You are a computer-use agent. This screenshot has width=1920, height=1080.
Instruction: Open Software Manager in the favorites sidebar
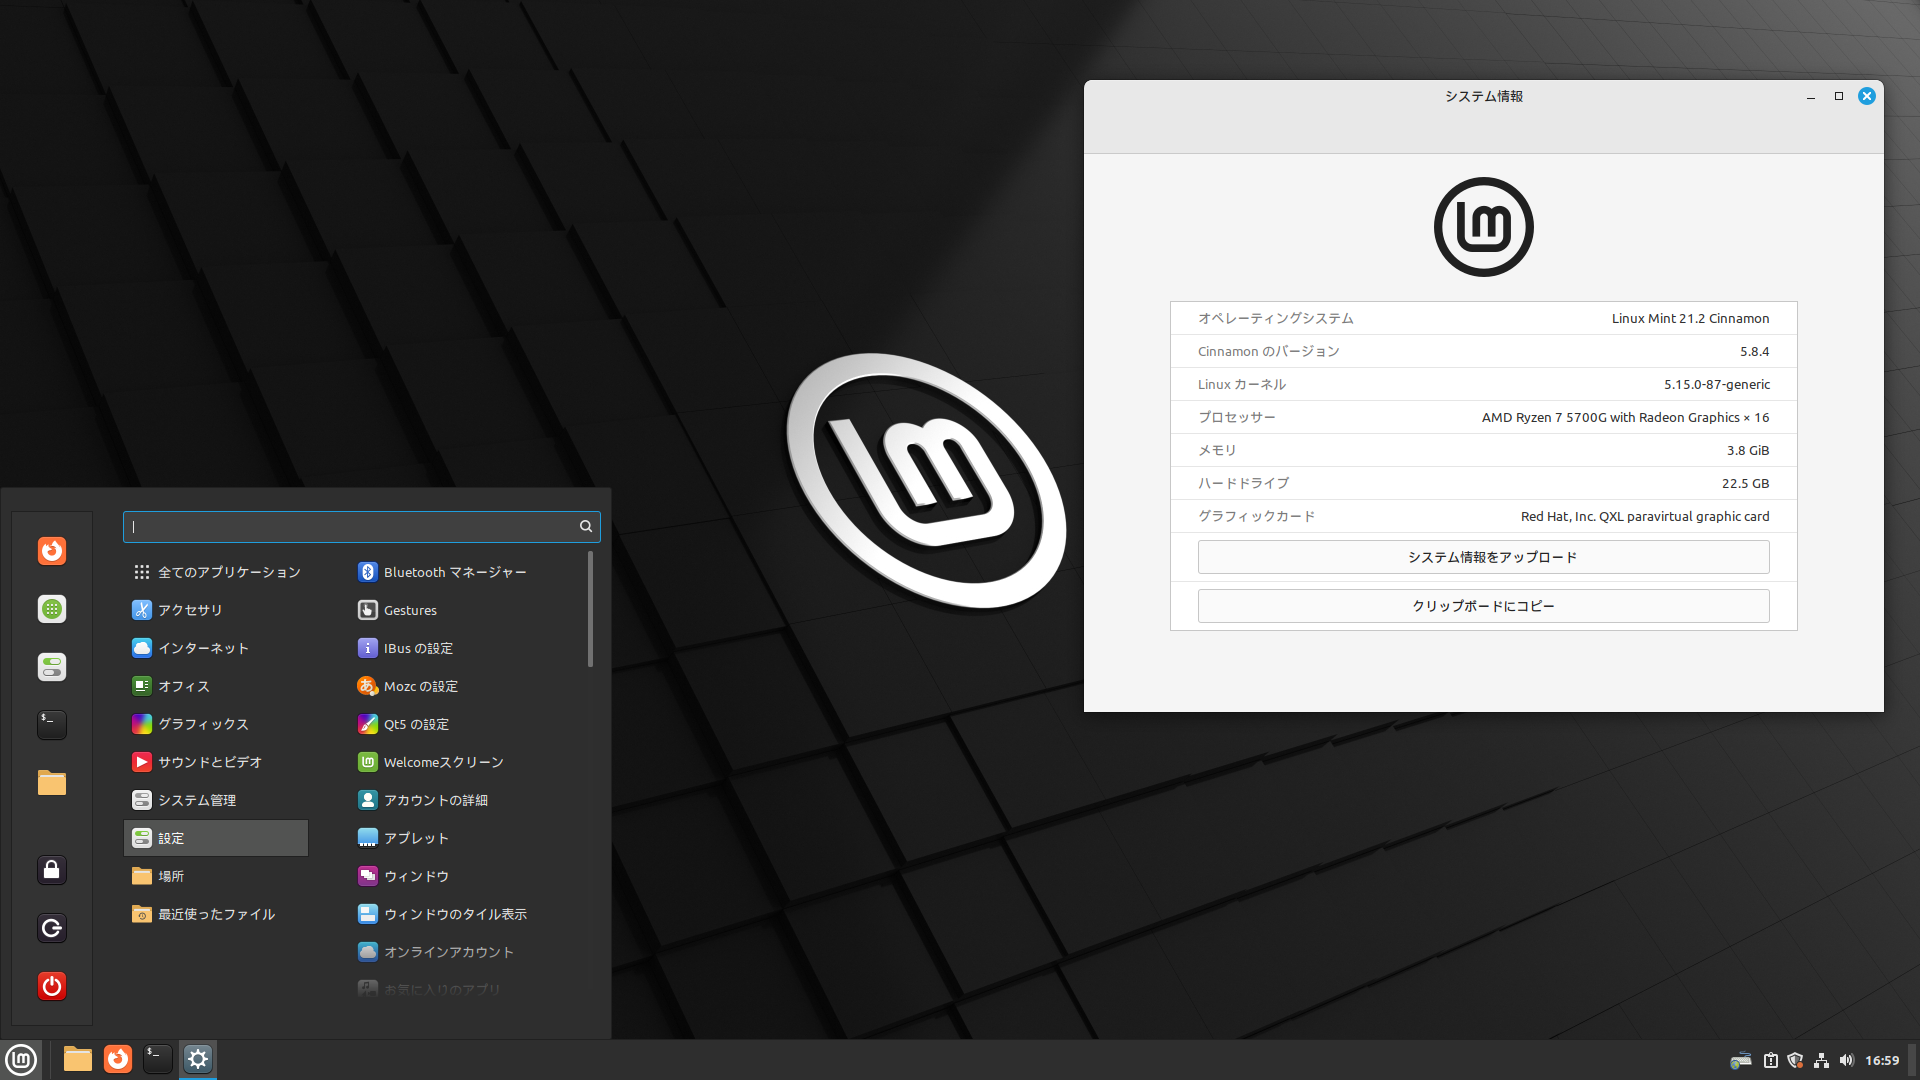52,609
